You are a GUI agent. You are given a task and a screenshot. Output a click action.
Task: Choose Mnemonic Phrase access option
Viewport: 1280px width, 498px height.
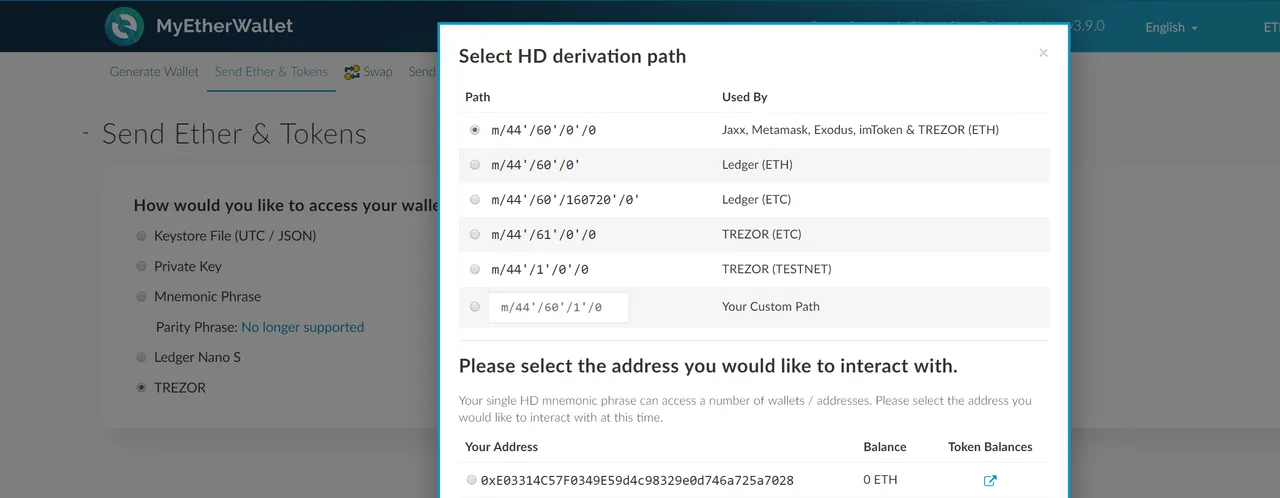pos(141,297)
